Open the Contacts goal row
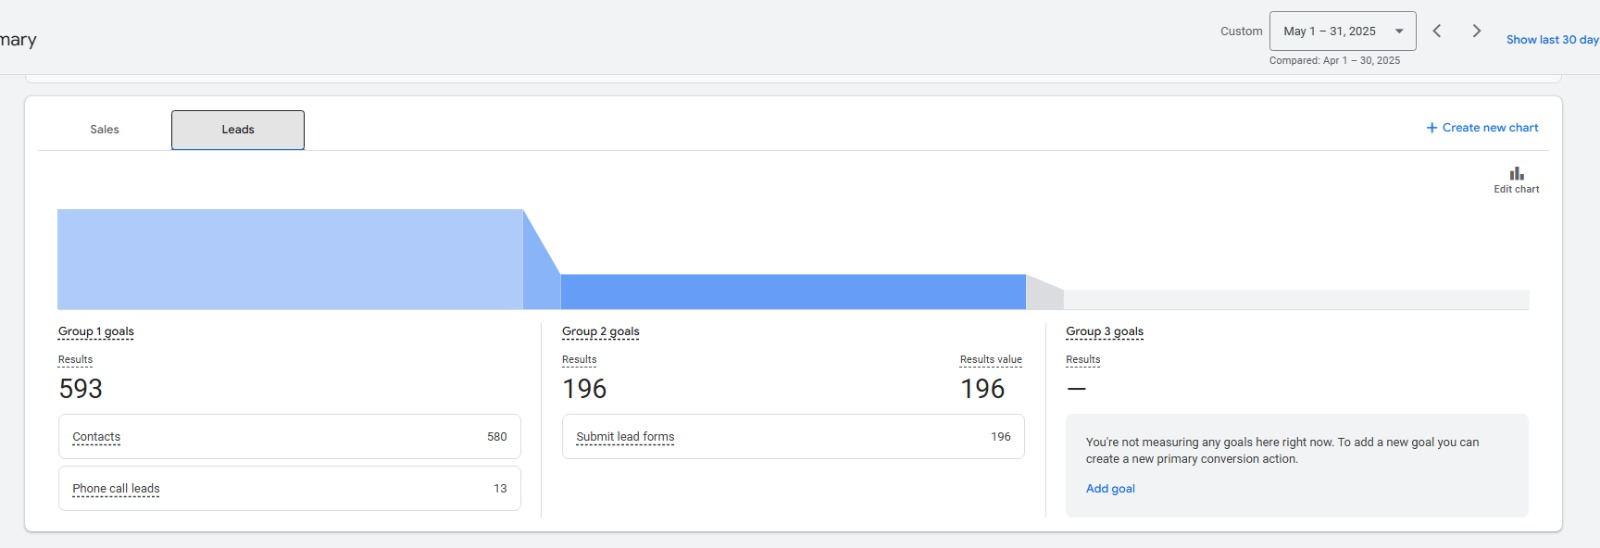 289,437
